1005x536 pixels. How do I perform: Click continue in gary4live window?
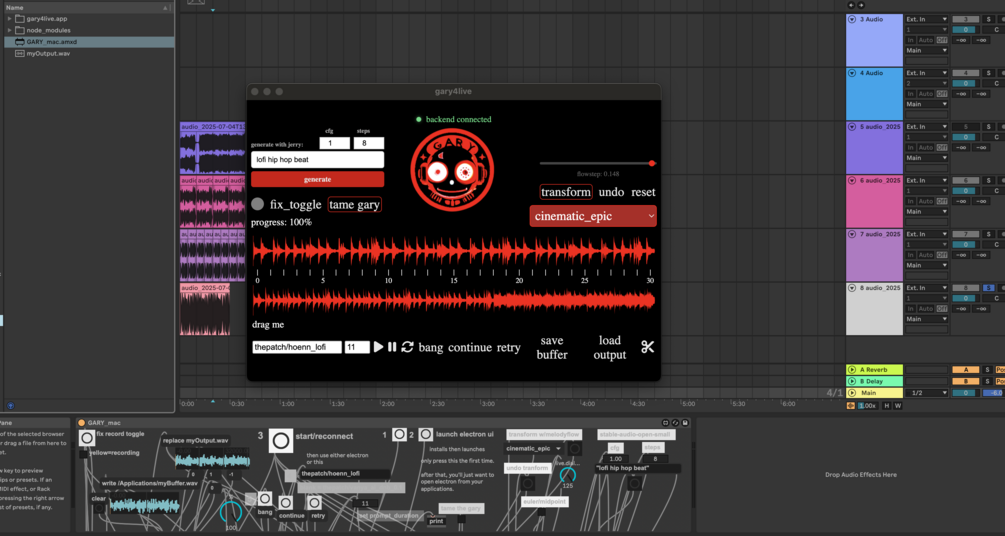click(470, 347)
